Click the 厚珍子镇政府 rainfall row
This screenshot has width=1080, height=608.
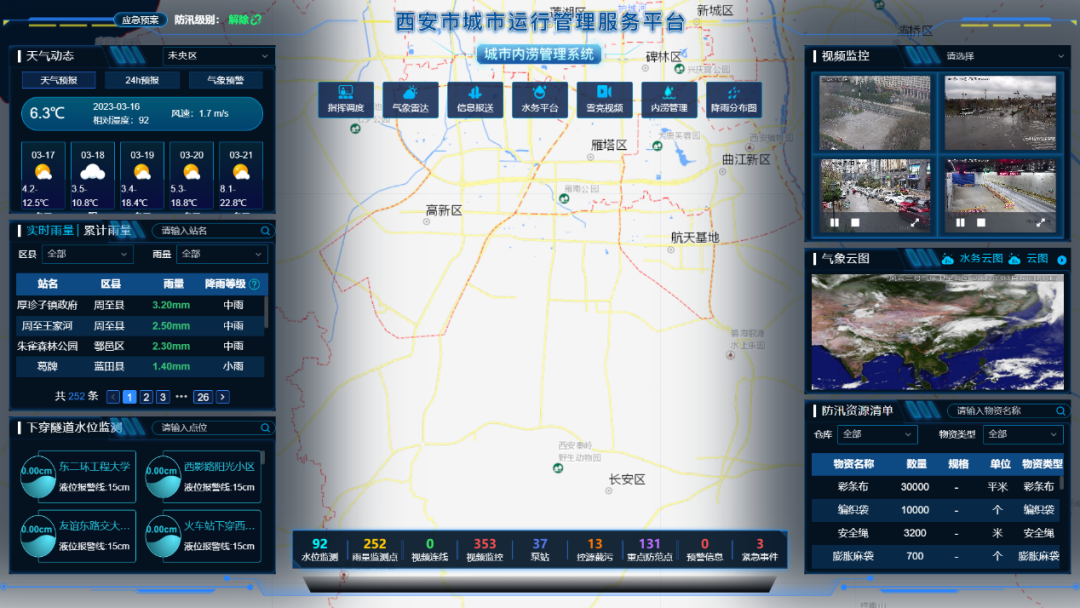(x=140, y=305)
